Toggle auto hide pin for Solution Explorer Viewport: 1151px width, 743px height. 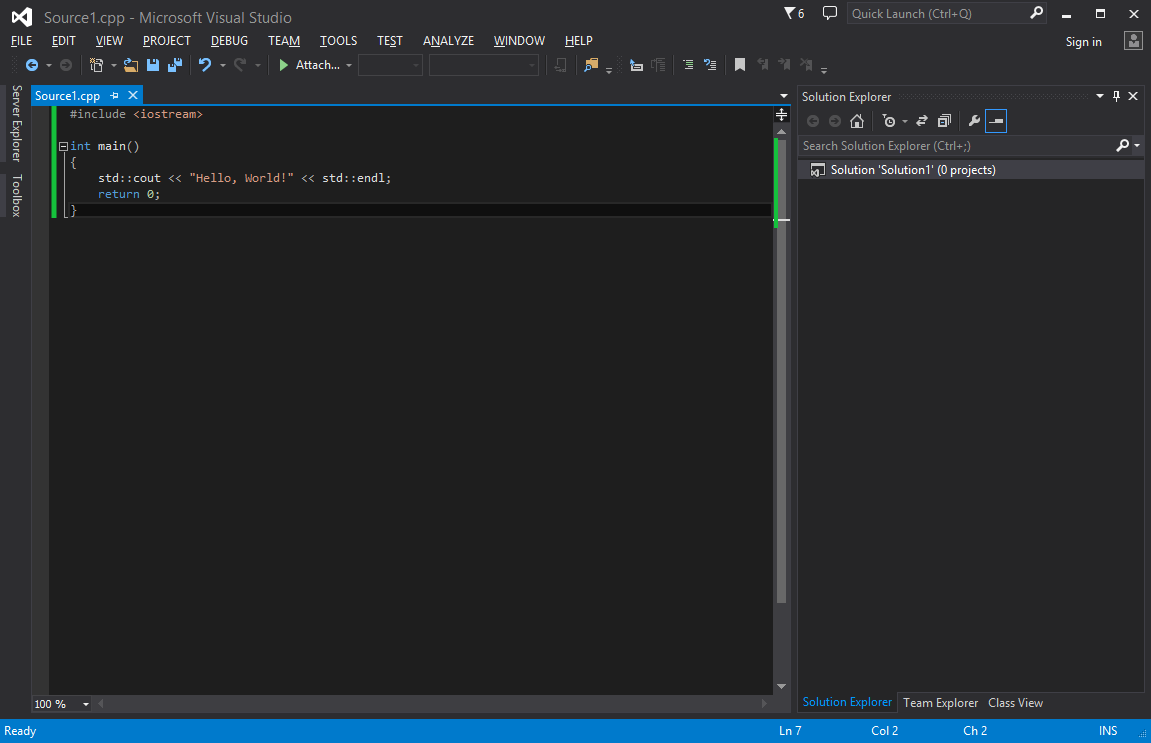1116,96
